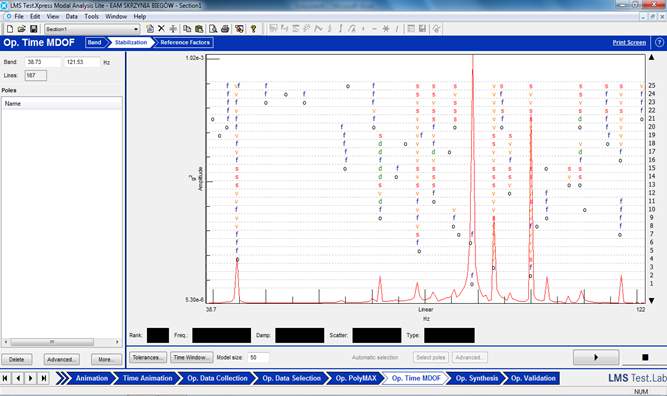This screenshot has height=396, width=667.
Task: Click the Model size field showing 50
Action: point(259,358)
